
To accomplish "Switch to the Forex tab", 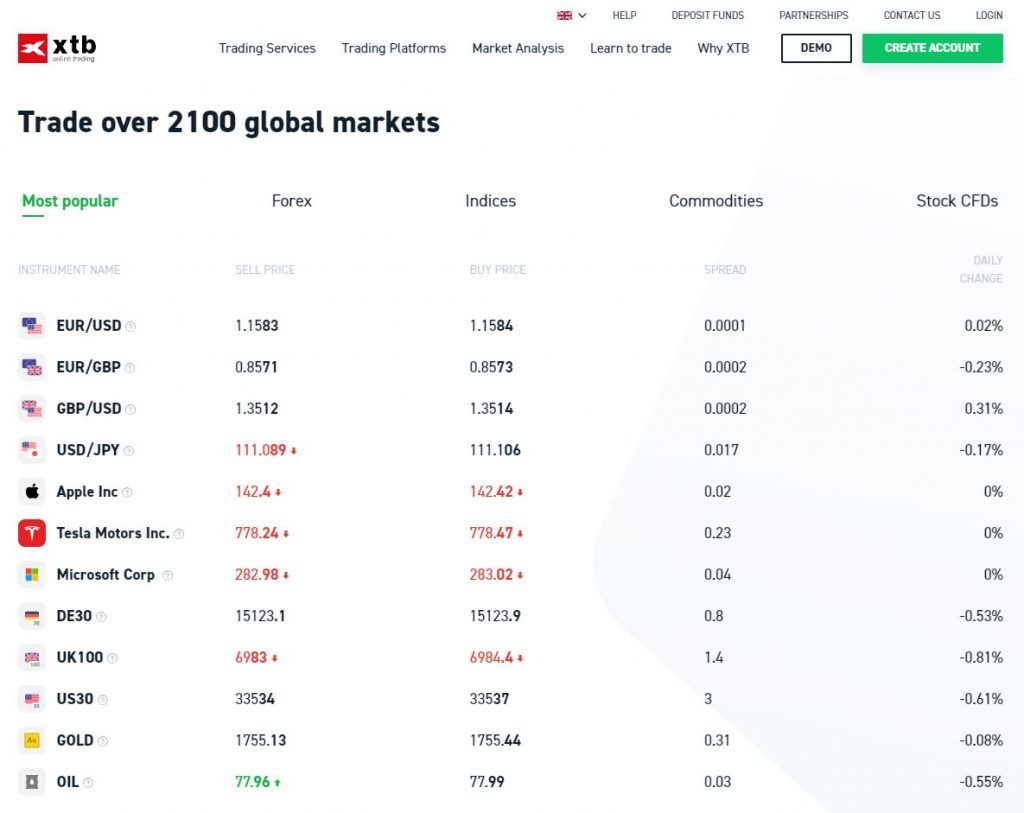I will point(292,201).
